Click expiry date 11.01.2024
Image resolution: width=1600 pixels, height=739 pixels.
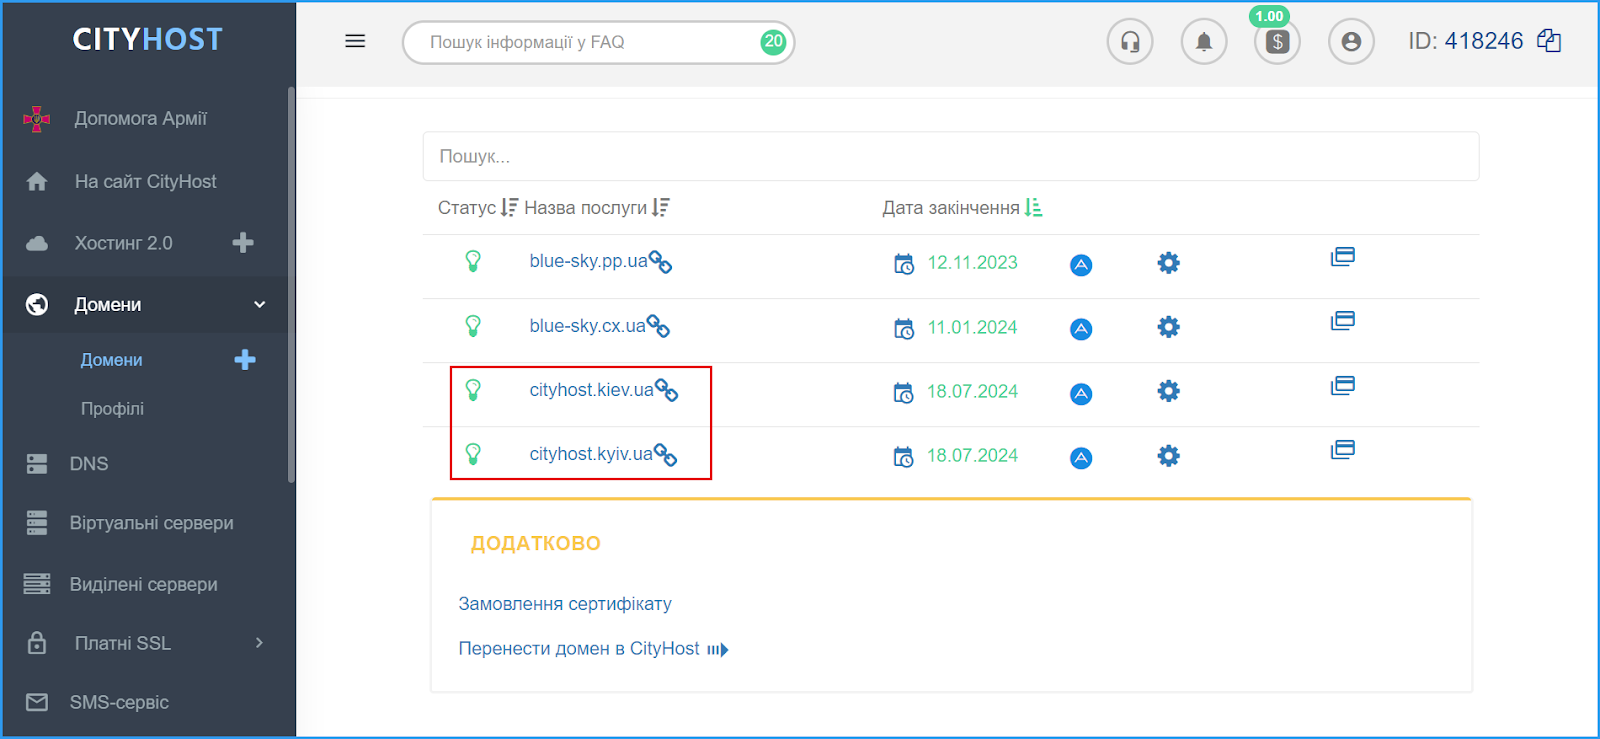(973, 327)
